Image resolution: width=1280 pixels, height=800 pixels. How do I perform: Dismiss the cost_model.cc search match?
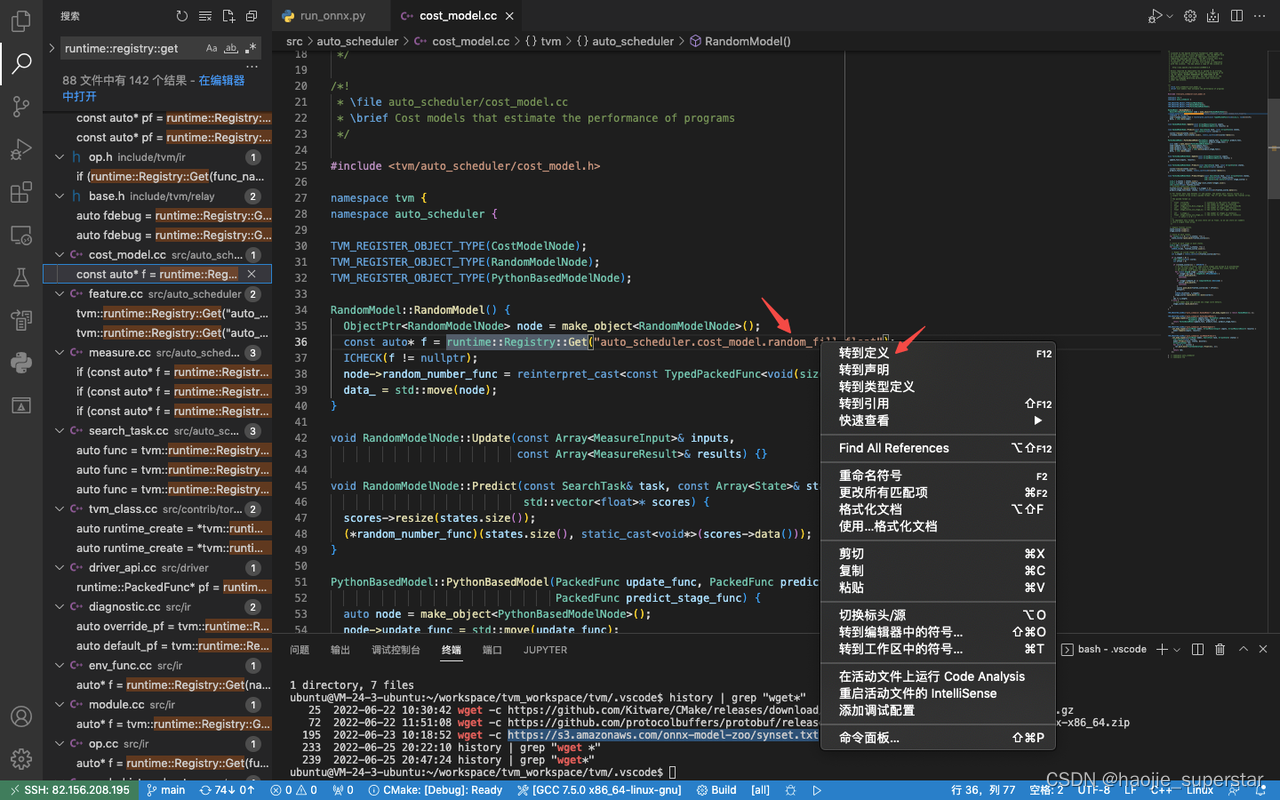point(252,274)
